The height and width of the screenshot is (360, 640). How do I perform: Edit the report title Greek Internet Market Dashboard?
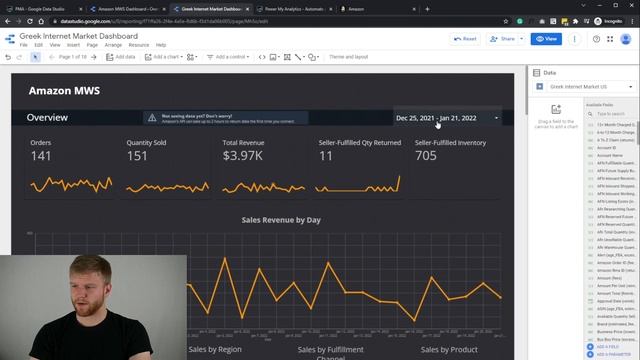pos(79,36)
